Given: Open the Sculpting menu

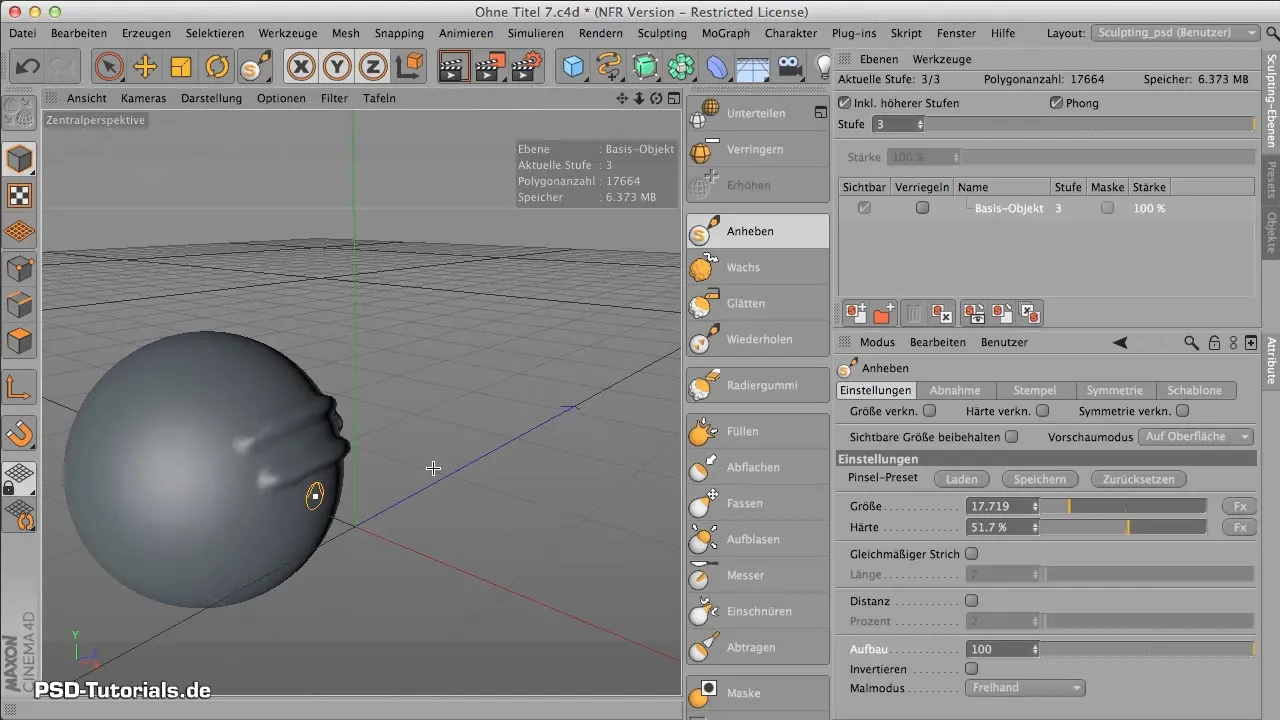Looking at the screenshot, I should click(x=662, y=33).
